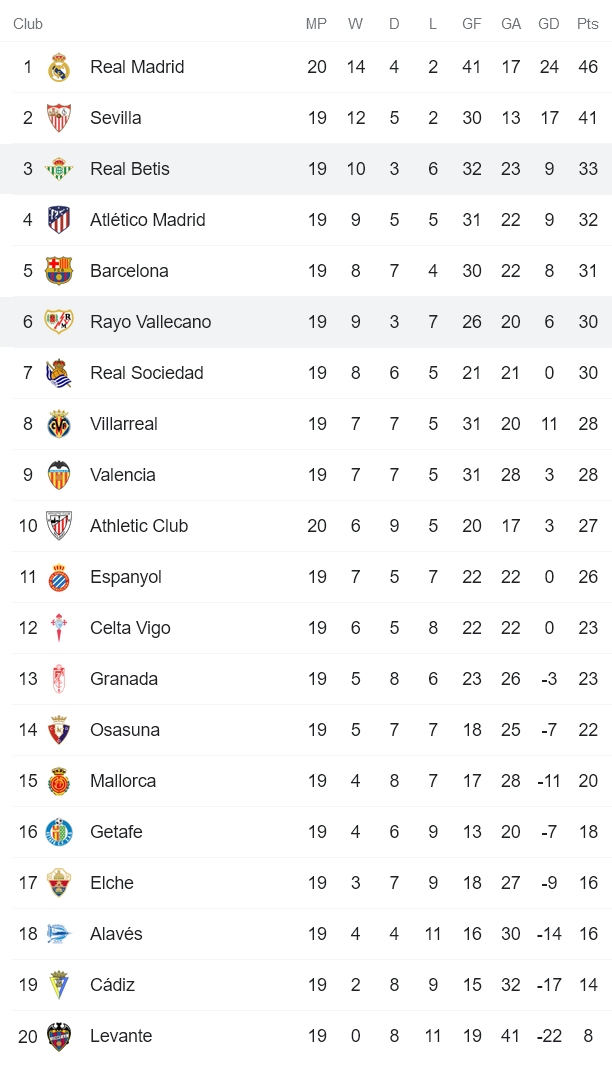The width and height of the screenshot is (612, 1070).
Task: Click the Levante club crest
Action: (x=59, y=1036)
